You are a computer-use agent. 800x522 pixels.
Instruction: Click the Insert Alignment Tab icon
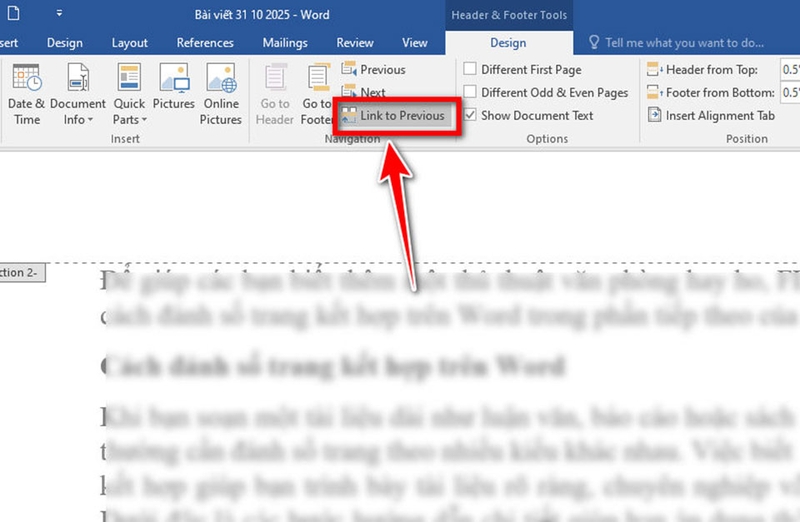(x=654, y=115)
